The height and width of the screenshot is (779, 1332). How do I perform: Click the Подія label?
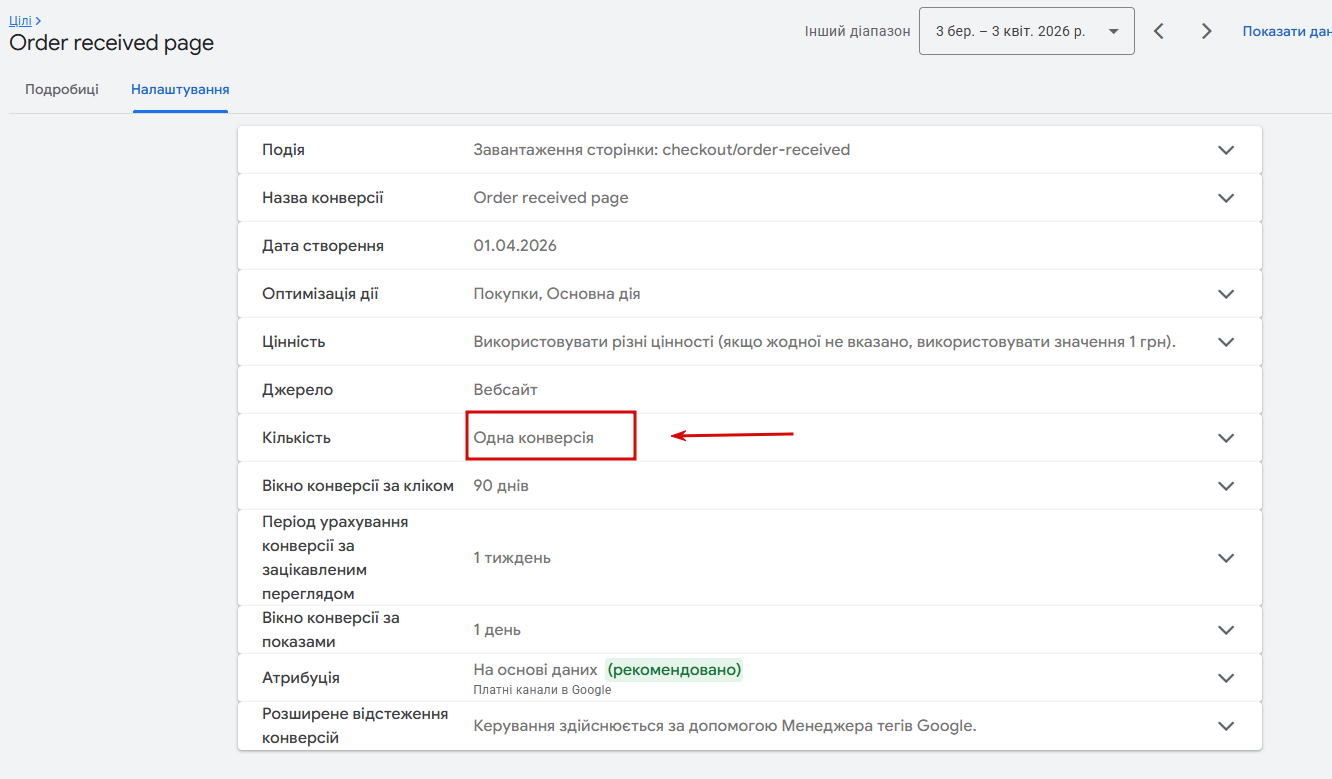tap(283, 150)
